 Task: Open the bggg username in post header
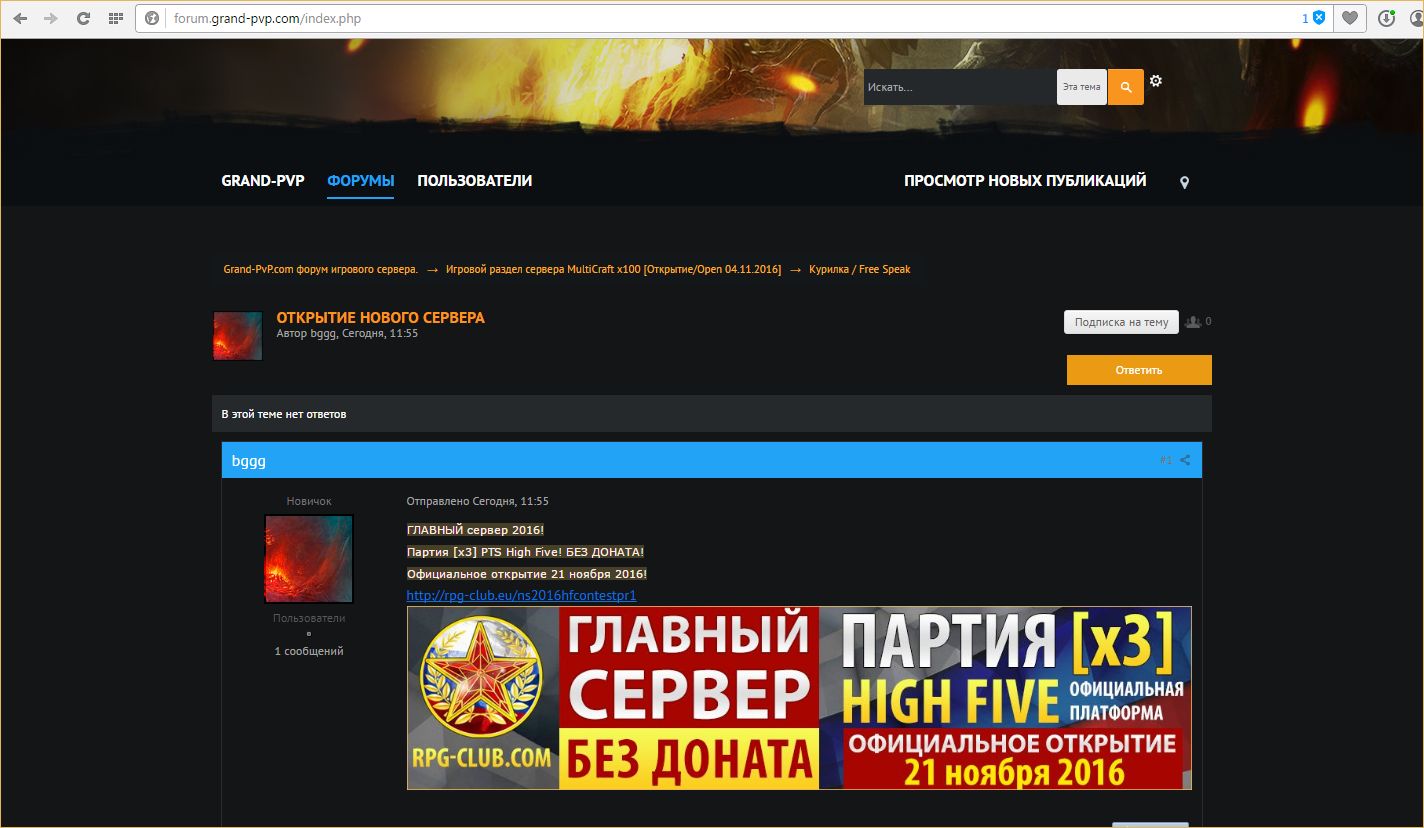249,461
